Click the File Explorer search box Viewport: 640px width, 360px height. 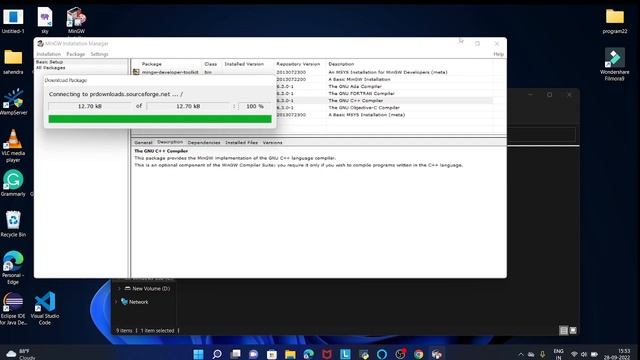[541, 134]
